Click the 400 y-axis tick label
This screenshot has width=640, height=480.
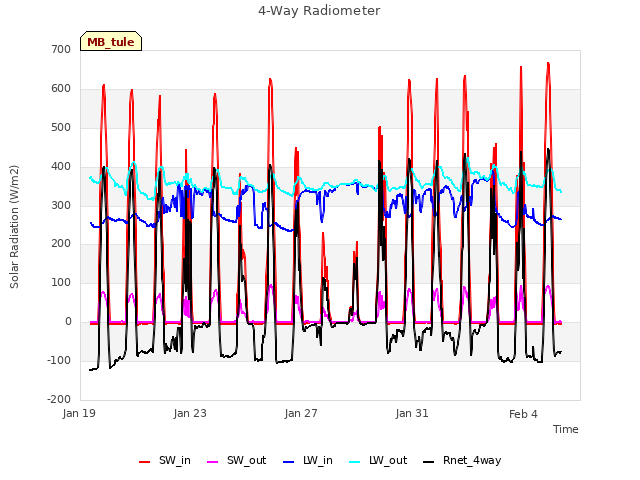click(x=61, y=167)
